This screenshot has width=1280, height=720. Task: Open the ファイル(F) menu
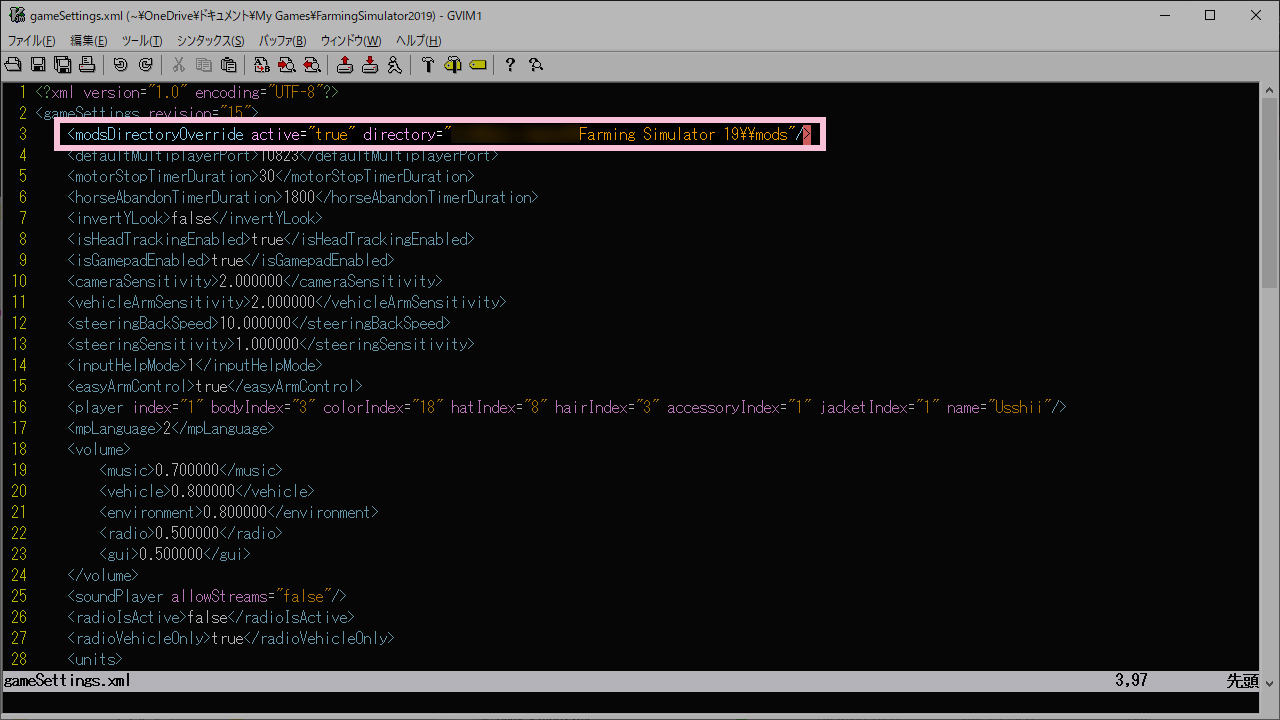tap(32, 41)
